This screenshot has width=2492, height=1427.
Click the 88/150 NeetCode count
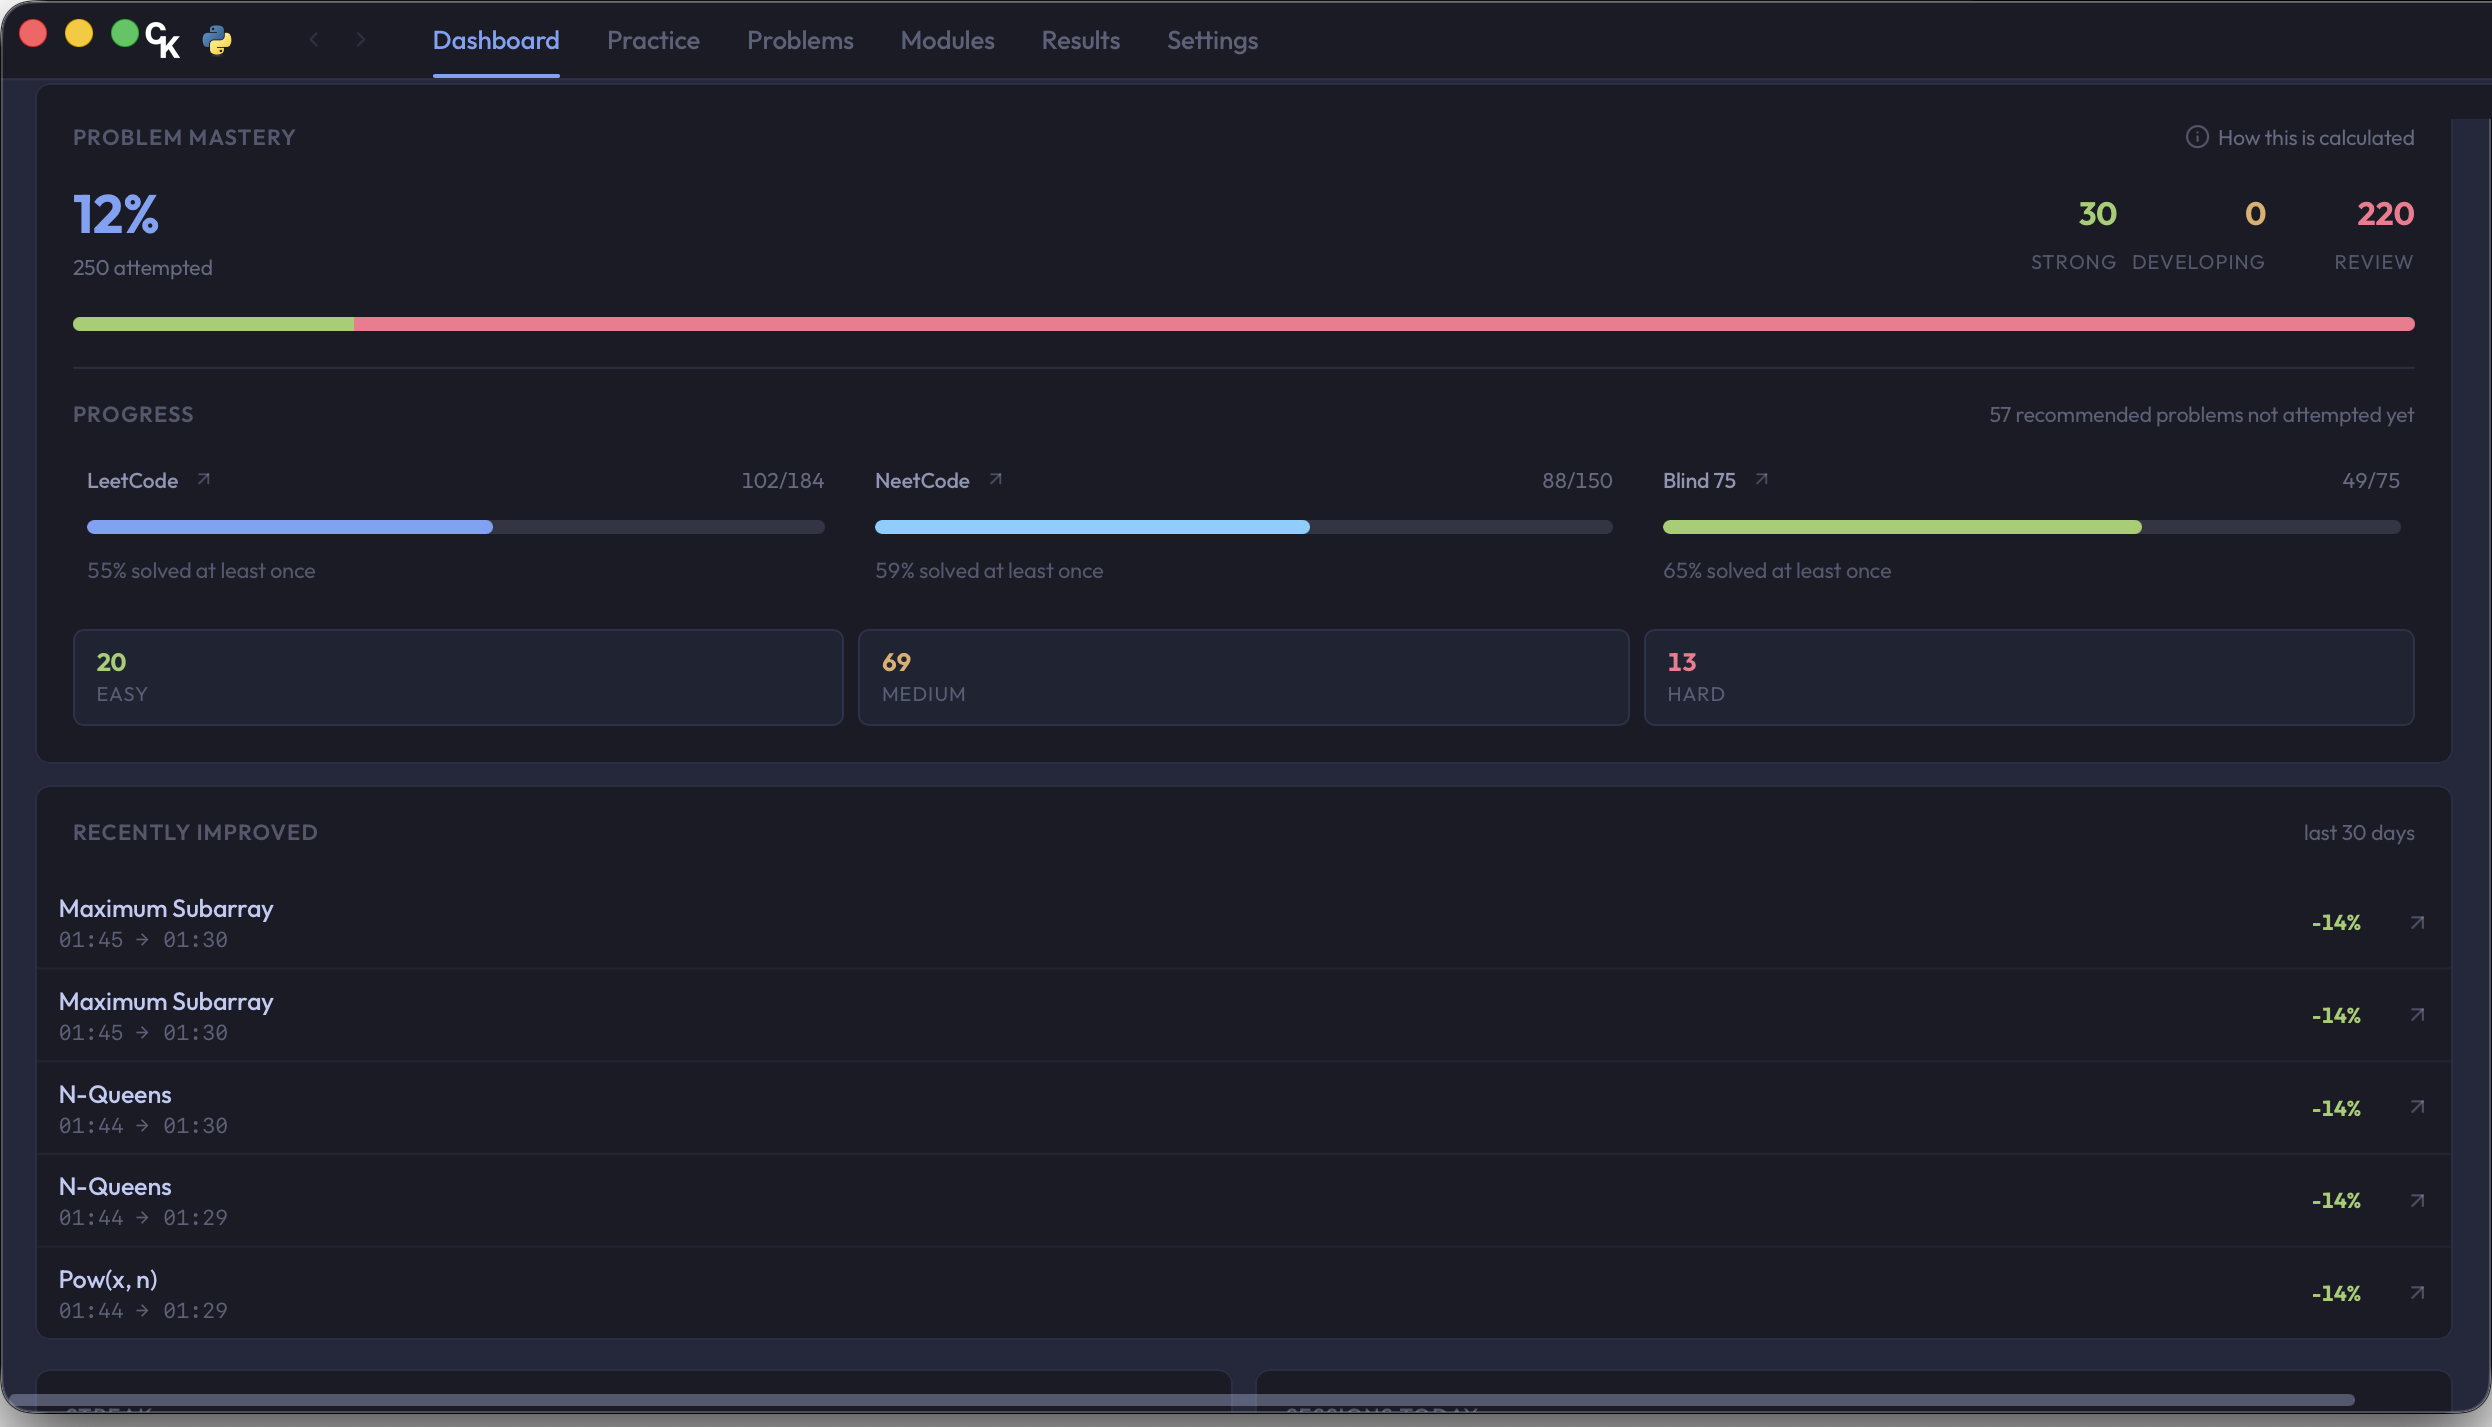click(1577, 481)
